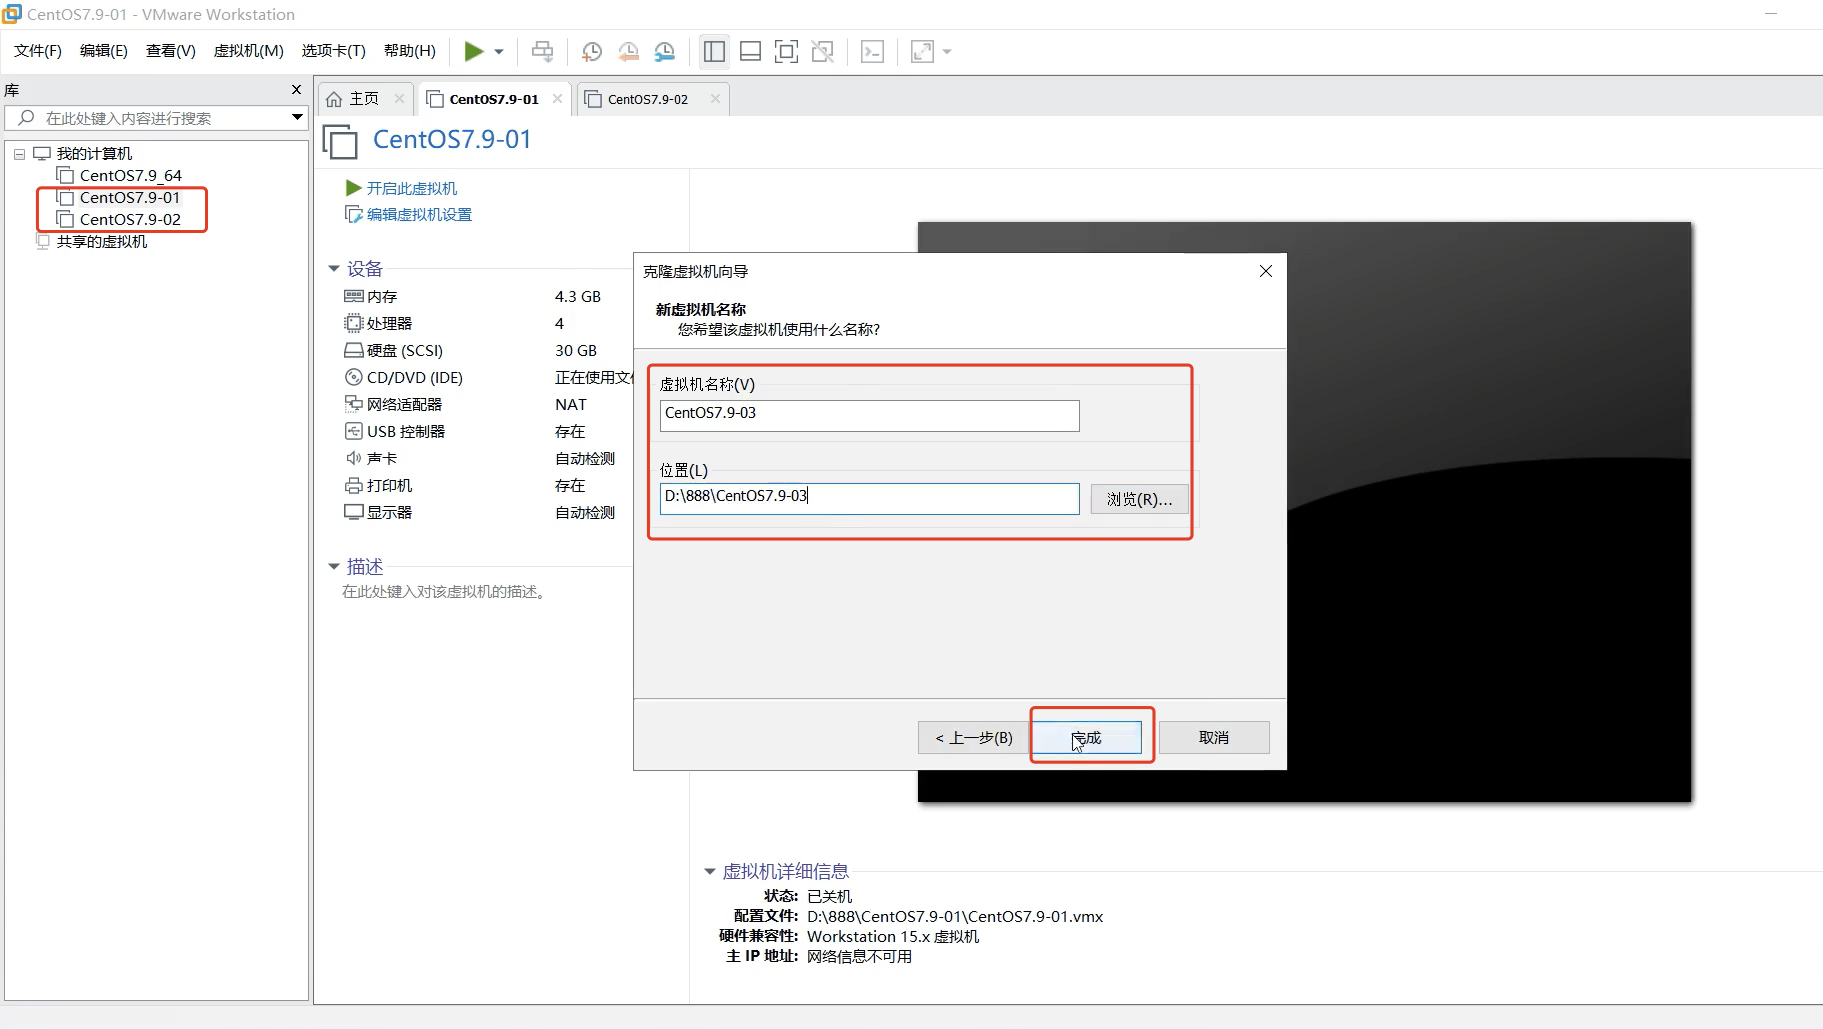Click the 开启此虚拟机 link

click(x=412, y=188)
